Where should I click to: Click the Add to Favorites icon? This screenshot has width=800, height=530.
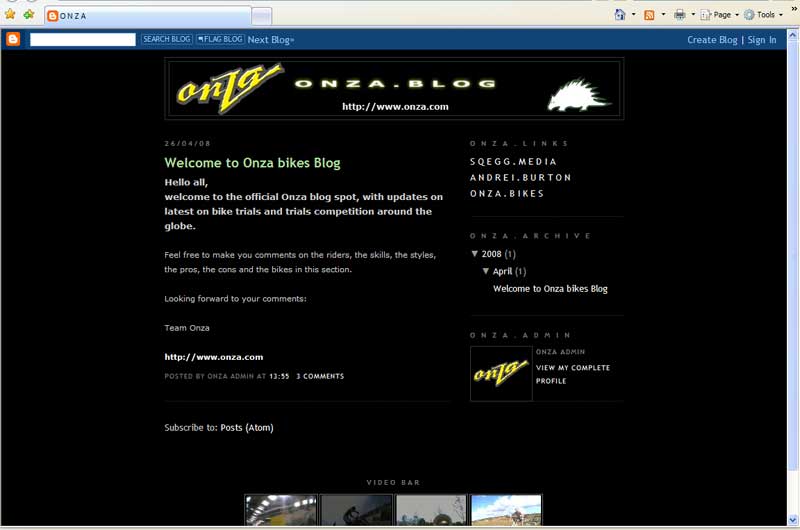click(x=29, y=15)
